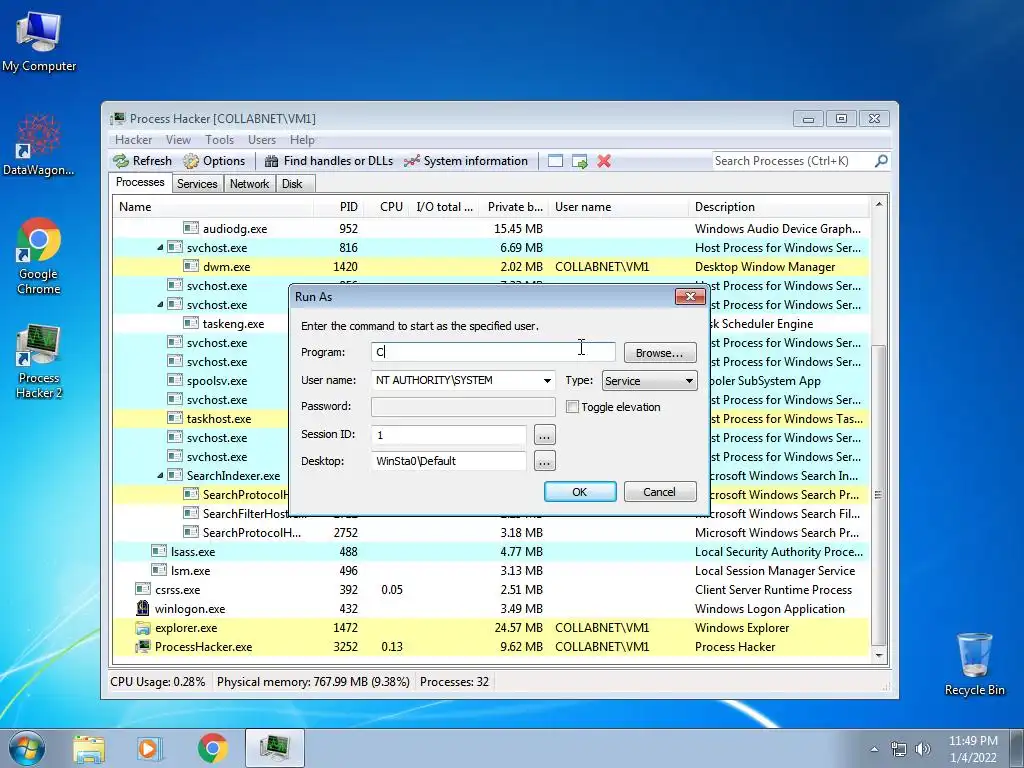Image resolution: width=1024 pixels, height=768 pixels.
Task: Select the DataWagon desktop shortcut
Action: click(x=39, y=145)
